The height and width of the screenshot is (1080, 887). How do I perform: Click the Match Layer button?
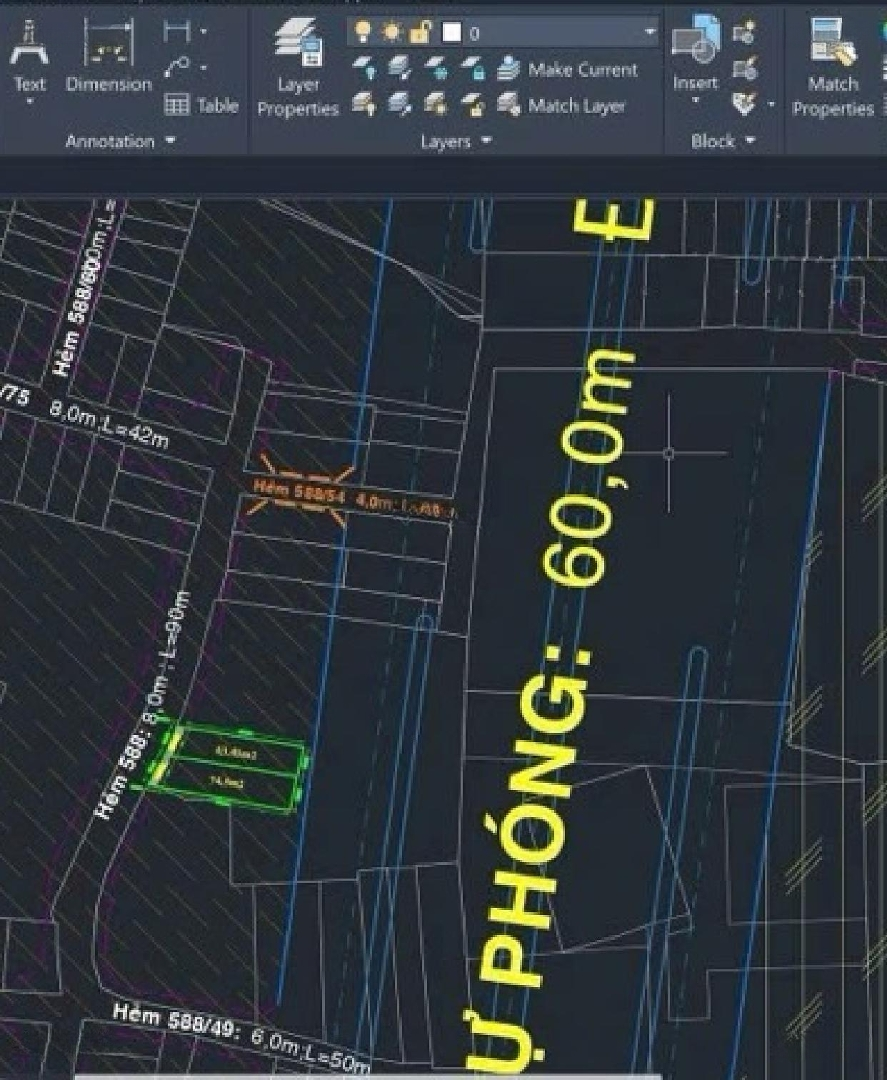tap(561, 105)
